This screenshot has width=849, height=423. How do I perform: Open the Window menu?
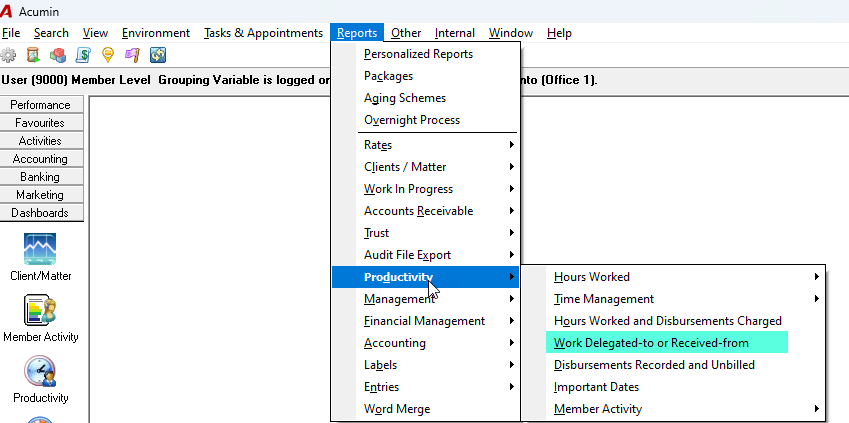coord(511,33)
